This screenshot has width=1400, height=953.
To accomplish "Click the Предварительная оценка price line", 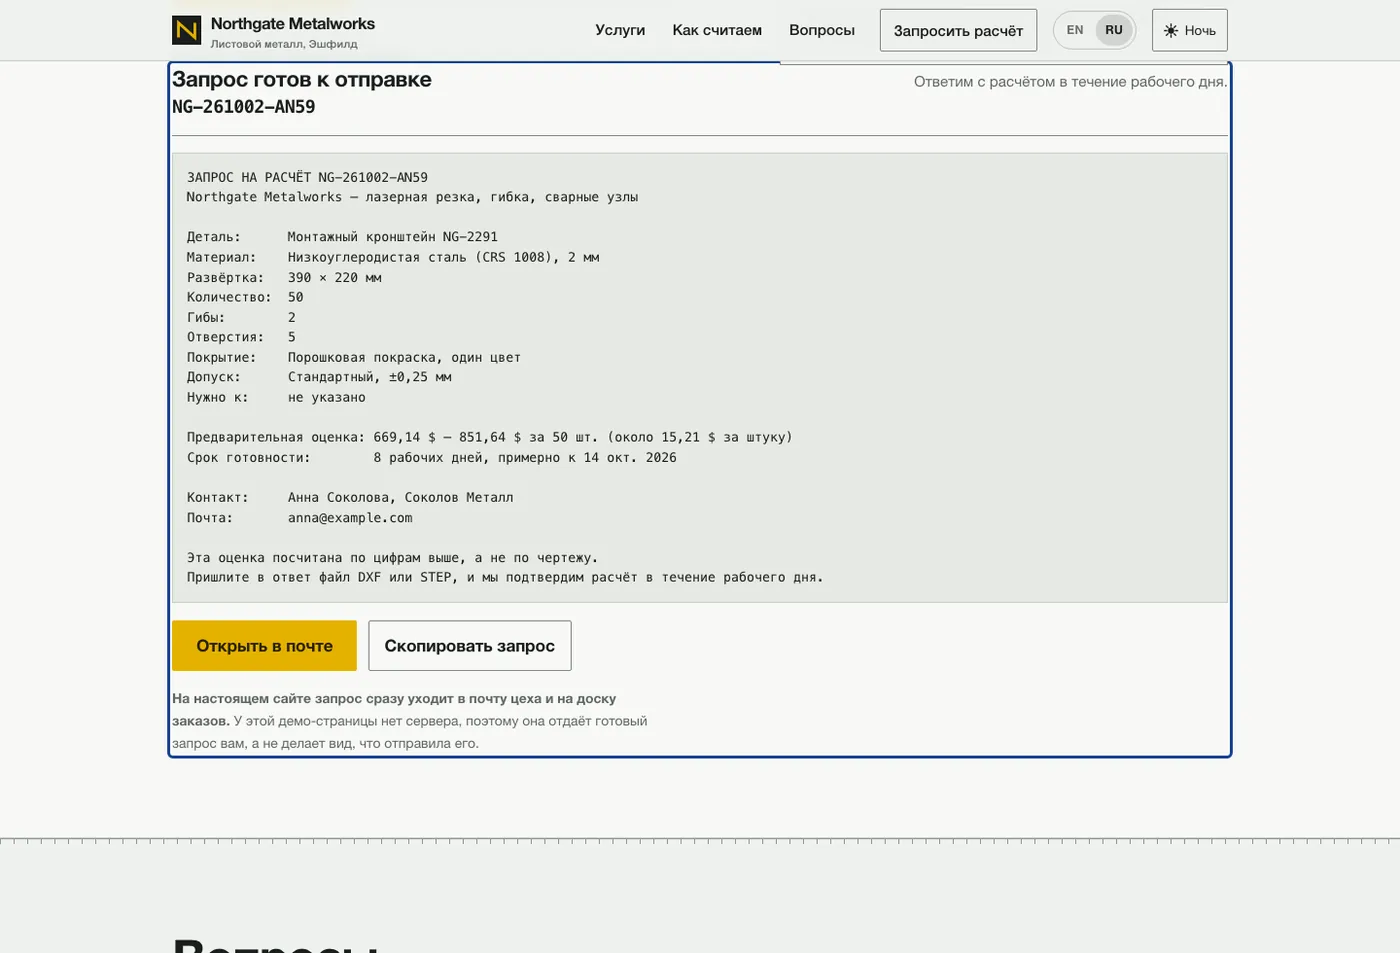I will 490,437.
